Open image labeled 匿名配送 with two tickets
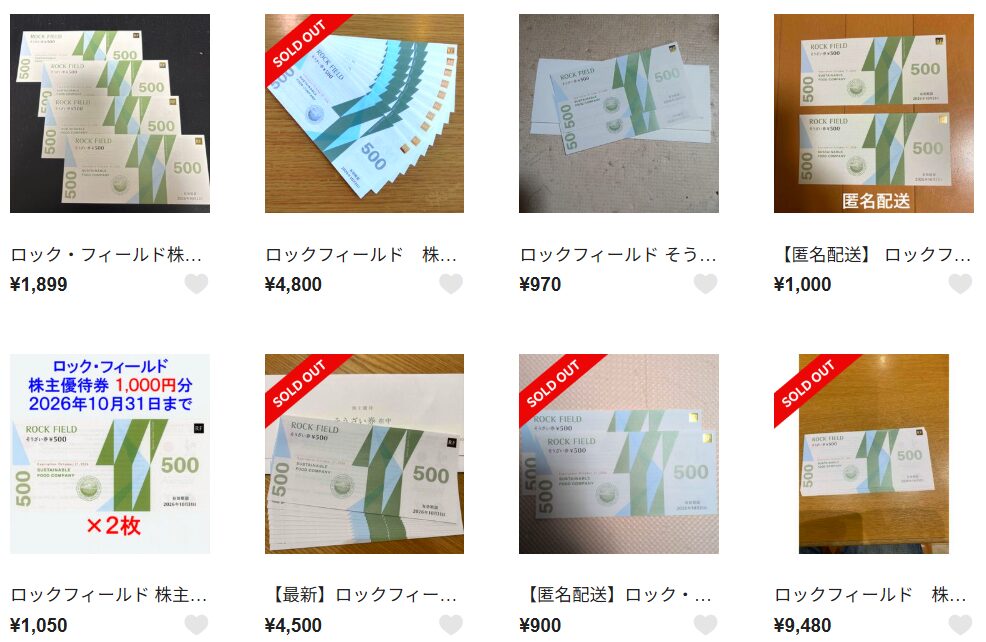The width and height of the screenshot is (986, 642). click(873, 113)
